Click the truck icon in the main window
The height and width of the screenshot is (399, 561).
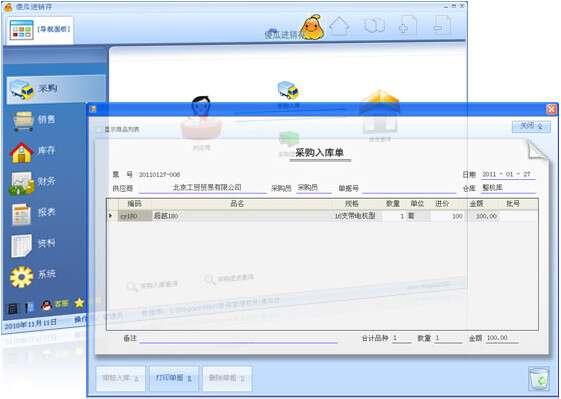tap(288, 90)
